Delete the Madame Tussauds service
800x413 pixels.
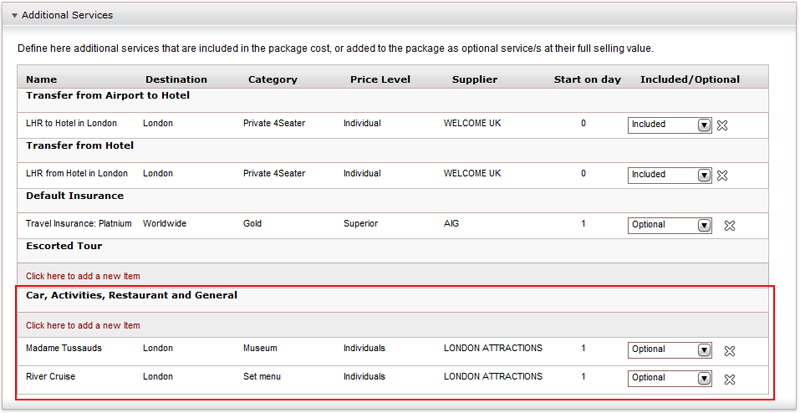click(x=730, y=351)
